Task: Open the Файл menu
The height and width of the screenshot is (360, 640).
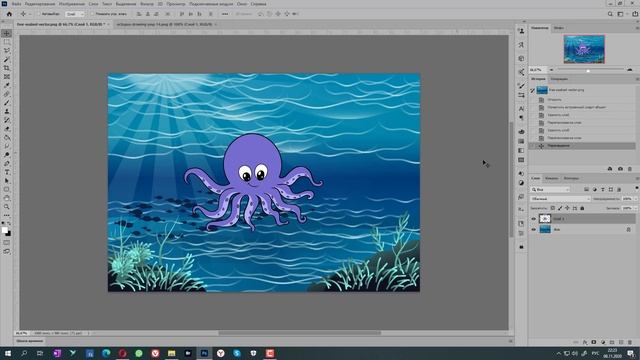Action: point(16,4)
